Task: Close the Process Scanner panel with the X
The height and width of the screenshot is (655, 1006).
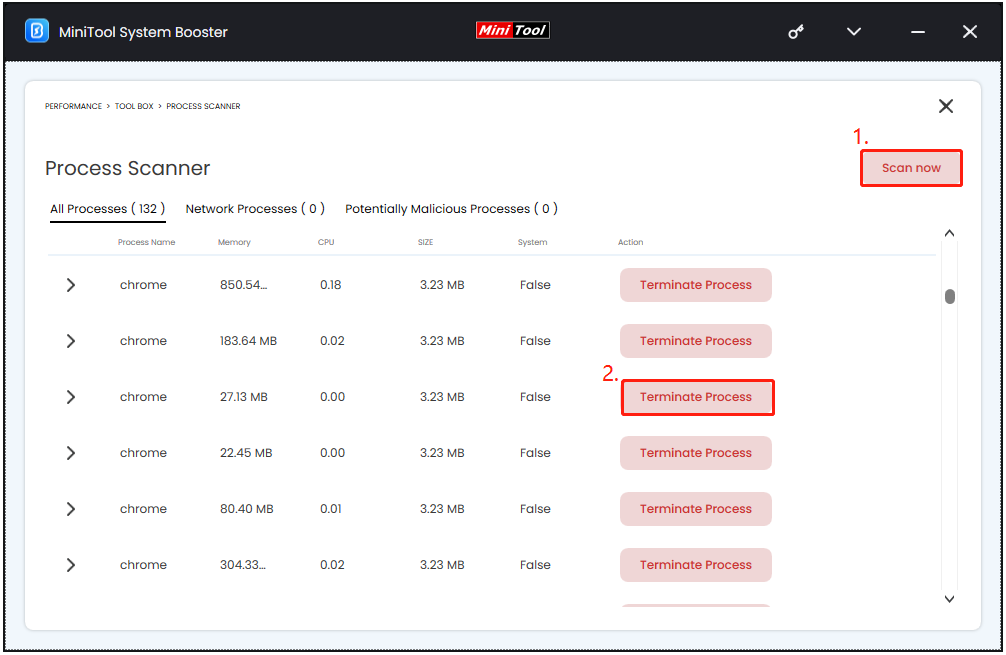Action: (945, 105)
